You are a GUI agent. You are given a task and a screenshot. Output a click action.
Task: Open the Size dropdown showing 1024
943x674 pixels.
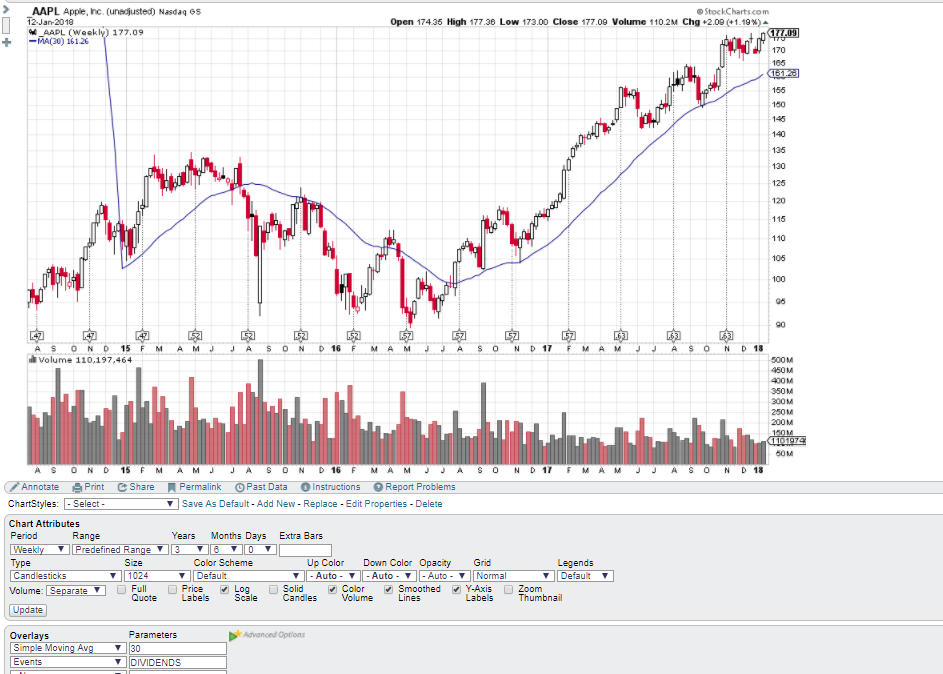(157, 576)
